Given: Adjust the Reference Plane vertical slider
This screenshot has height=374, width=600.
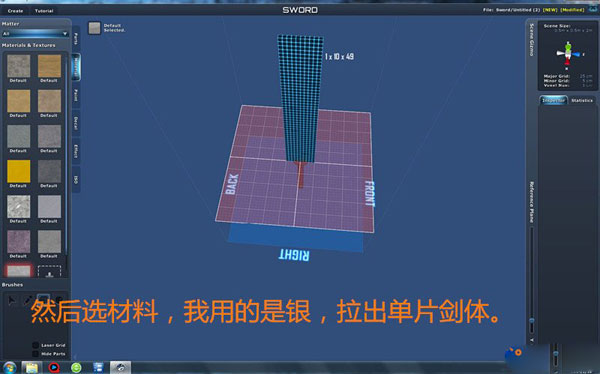Looking at the screenshot, I should point(532,320).
